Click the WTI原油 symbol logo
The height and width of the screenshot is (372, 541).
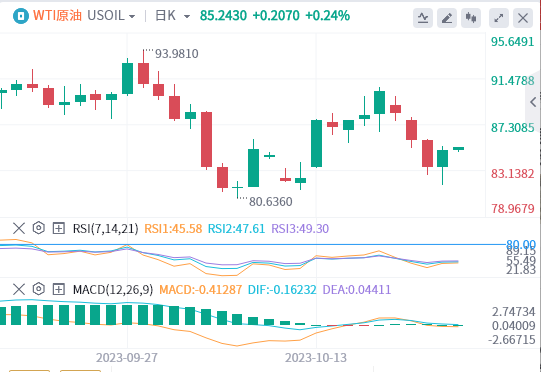(21, 16)
